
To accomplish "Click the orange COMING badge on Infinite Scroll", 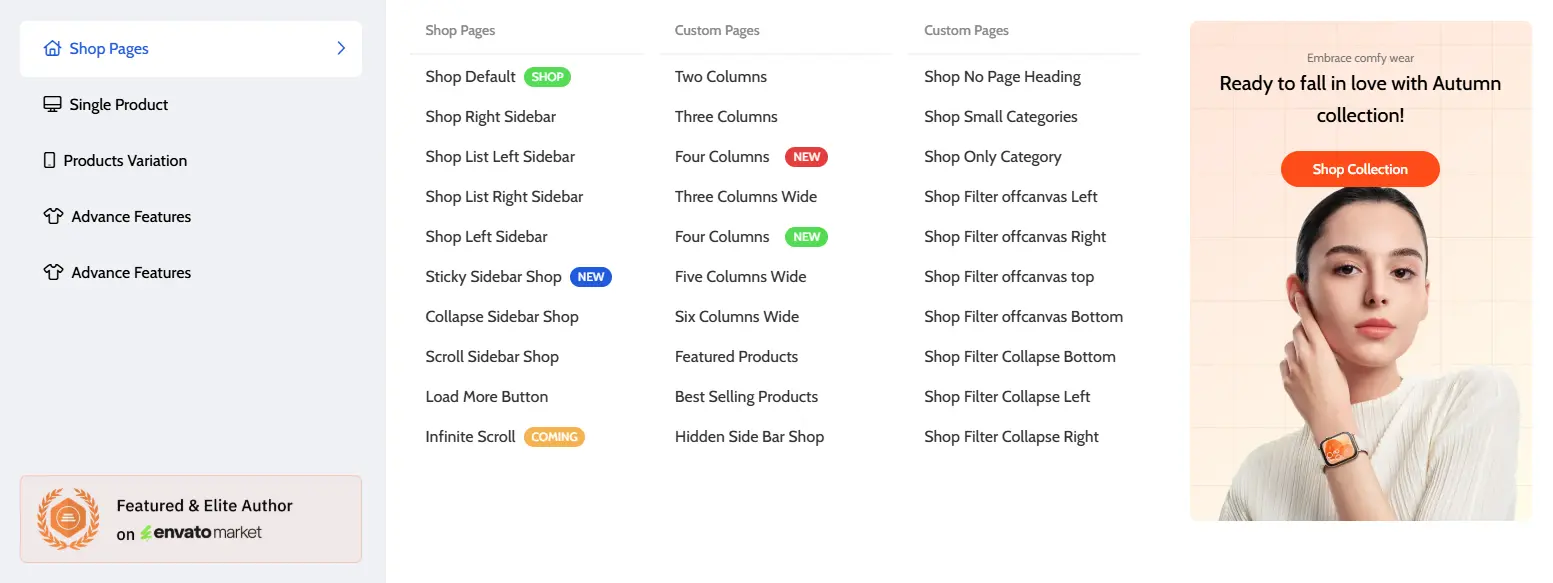I will 554,437.
